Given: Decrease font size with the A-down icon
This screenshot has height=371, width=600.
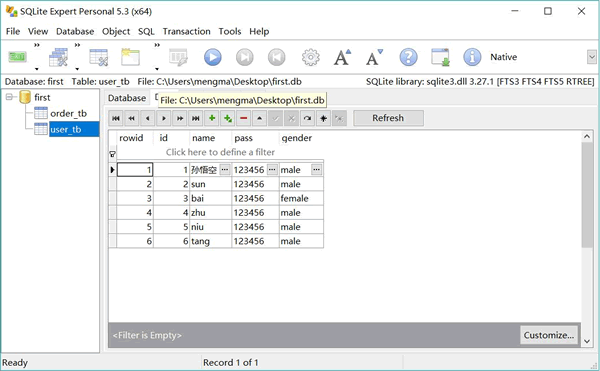Looking at the screenshot, I should [374, 57].
